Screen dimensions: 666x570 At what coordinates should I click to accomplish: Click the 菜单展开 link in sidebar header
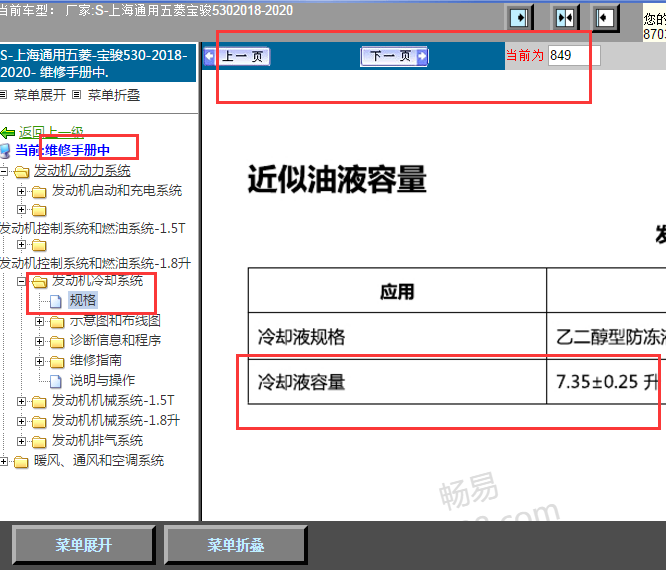coord(40,95)
